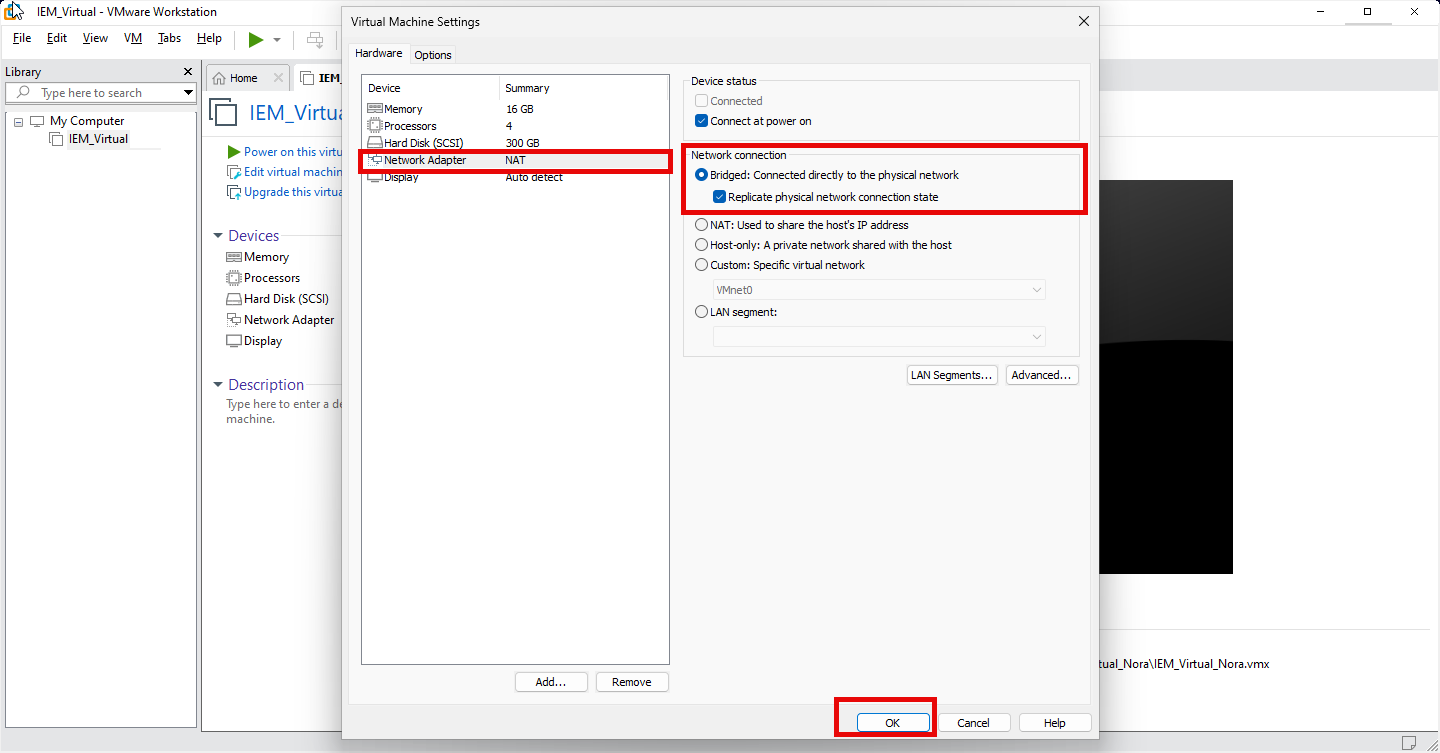Collapse the Devices section
Screen dimensions: 1440x753
click(218, 235)
